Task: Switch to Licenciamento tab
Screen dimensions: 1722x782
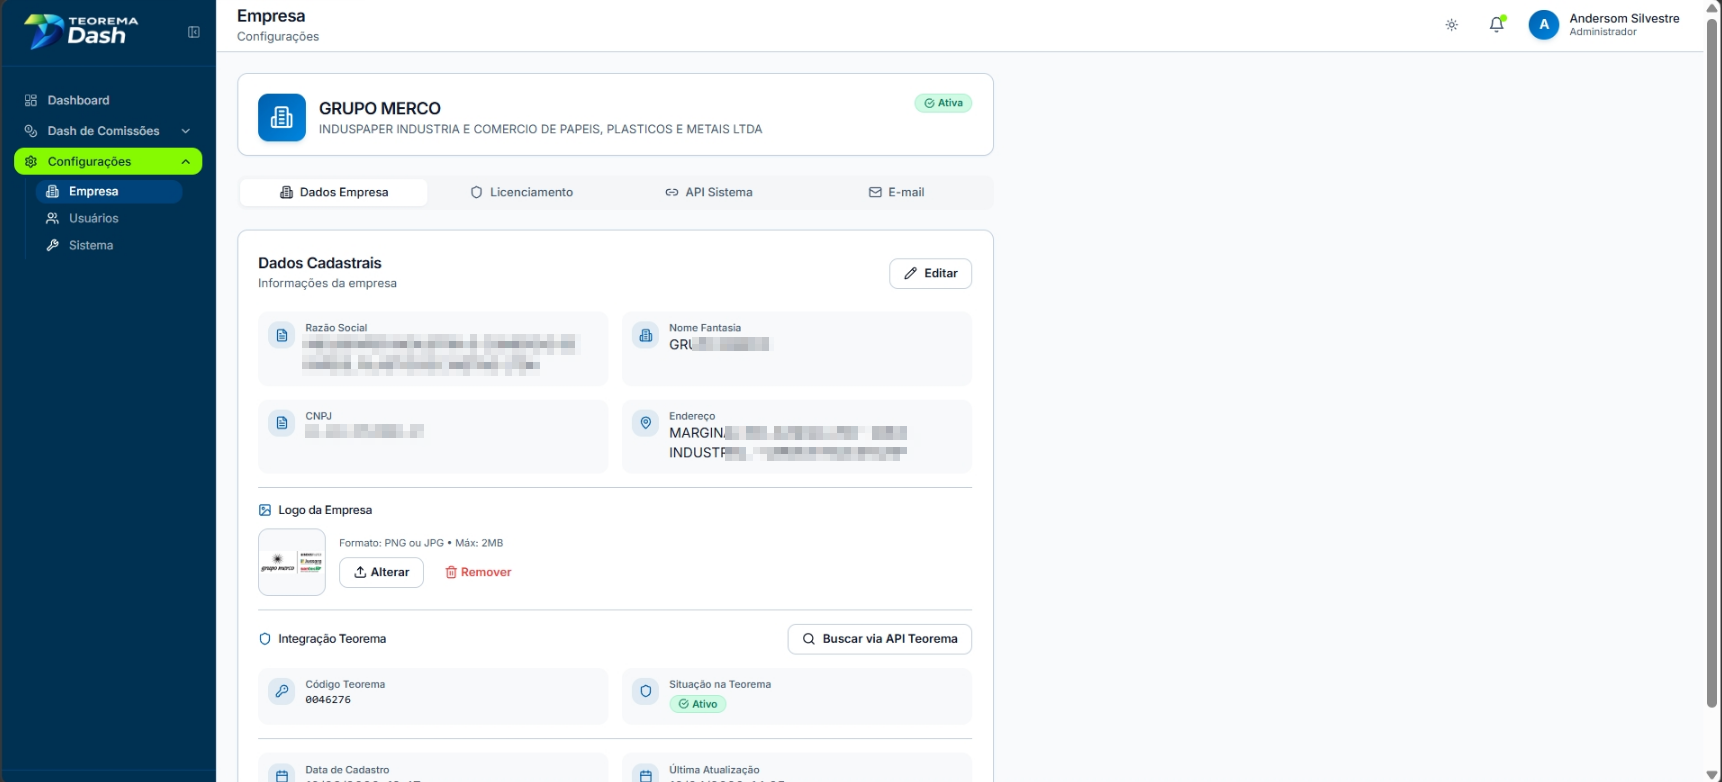Action: [x=522, y=192]
